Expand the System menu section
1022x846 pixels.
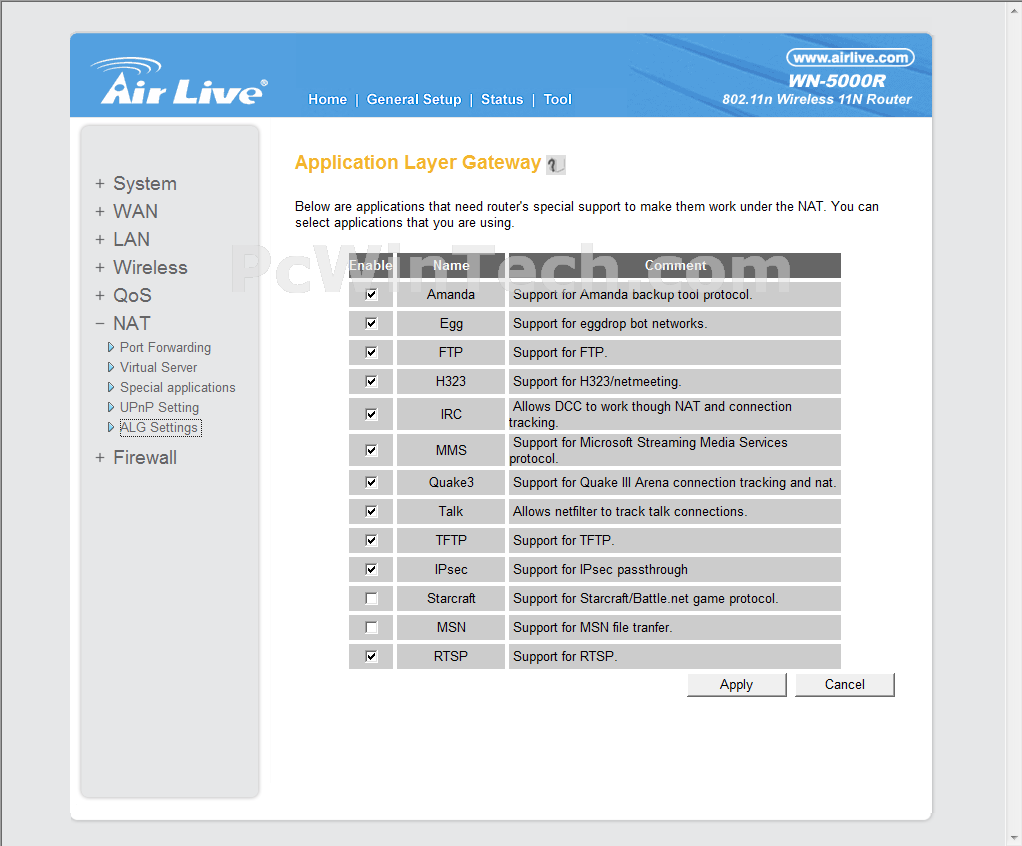(x=136, y=183)
